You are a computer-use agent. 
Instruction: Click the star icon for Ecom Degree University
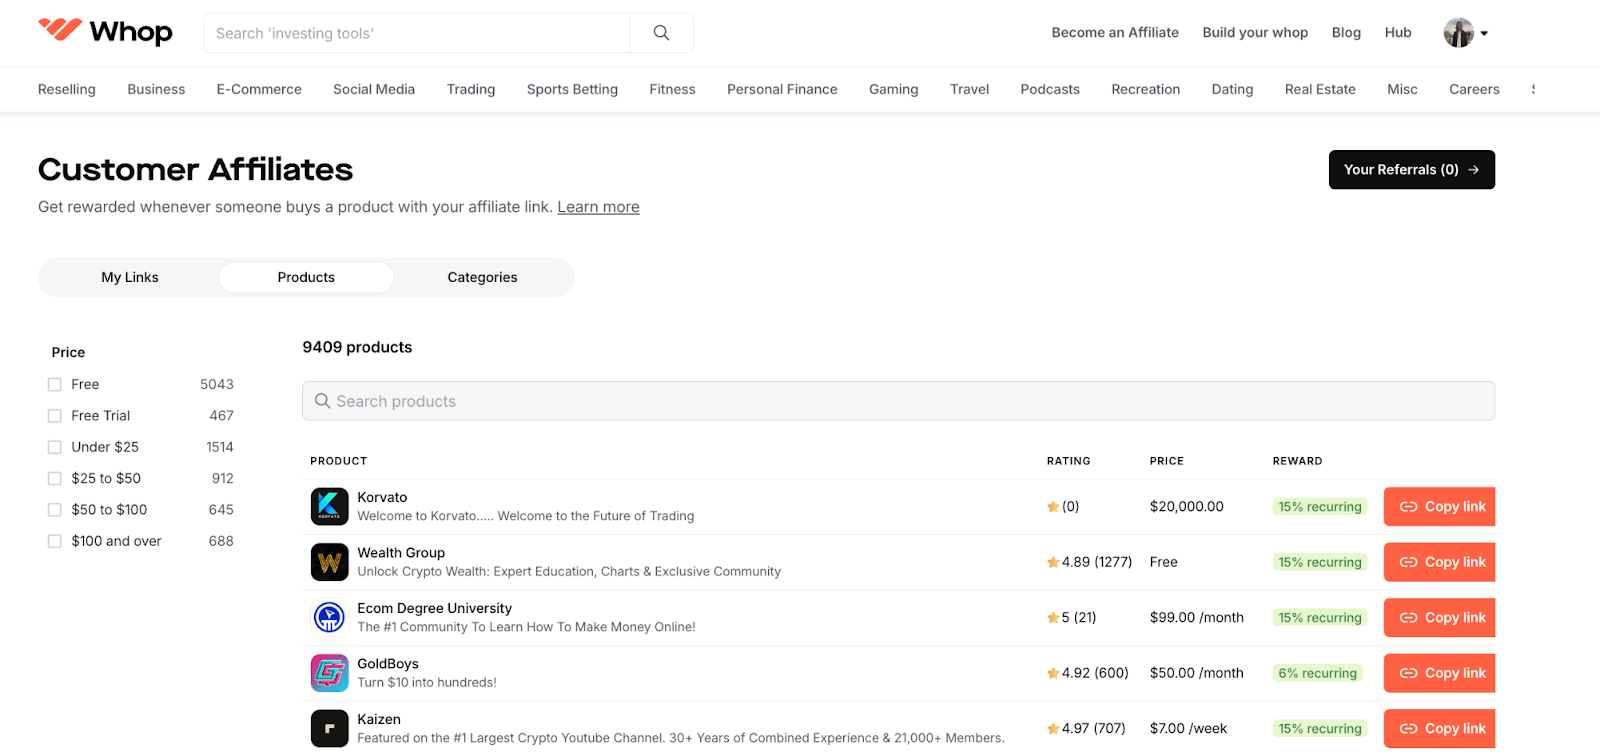pos(1053,618)
